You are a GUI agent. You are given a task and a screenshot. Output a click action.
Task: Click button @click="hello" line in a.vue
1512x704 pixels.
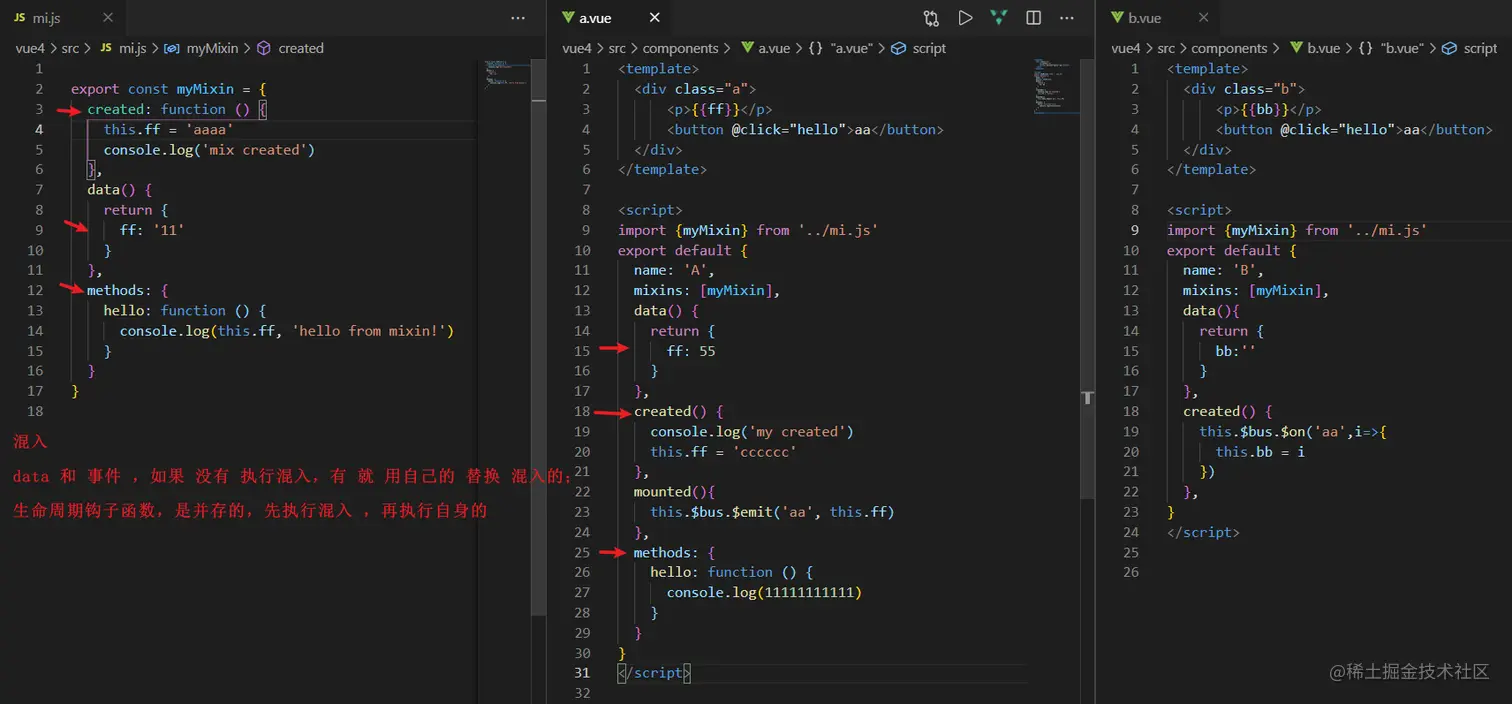click(805, 129)
